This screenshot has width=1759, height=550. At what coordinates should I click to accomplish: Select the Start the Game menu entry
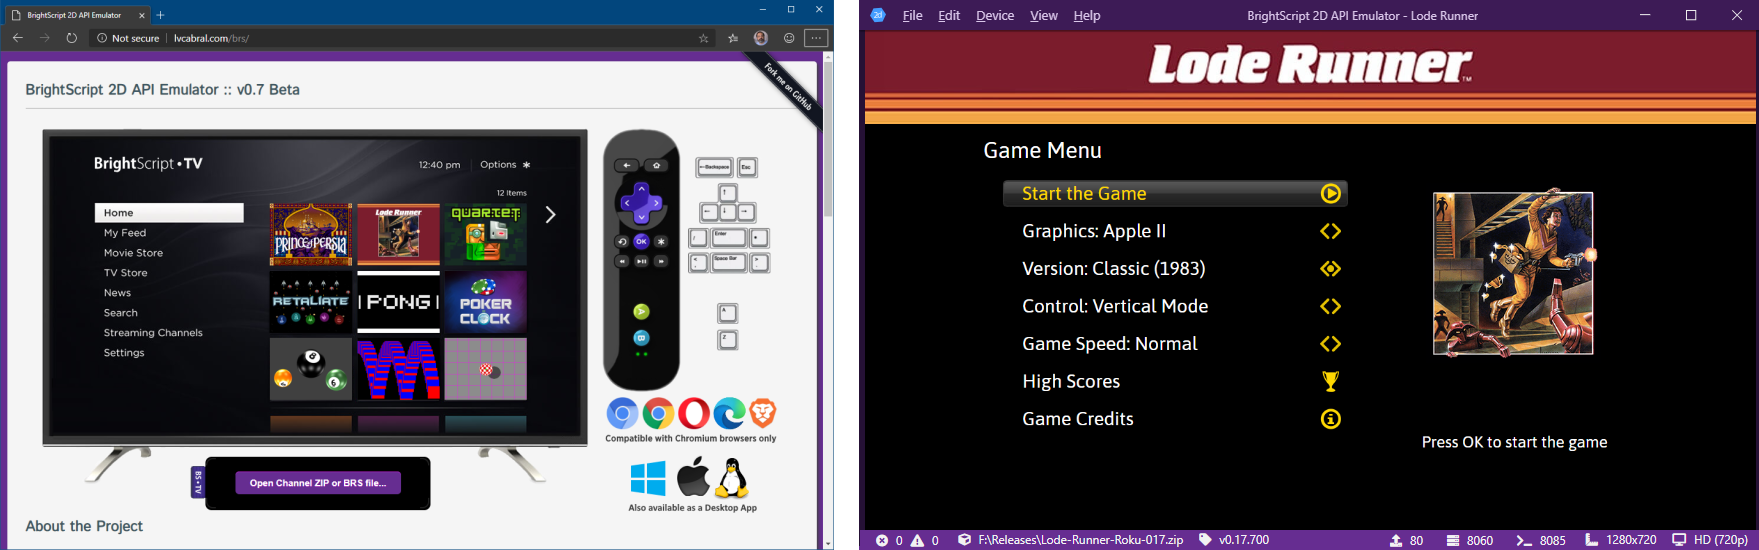1175,194
